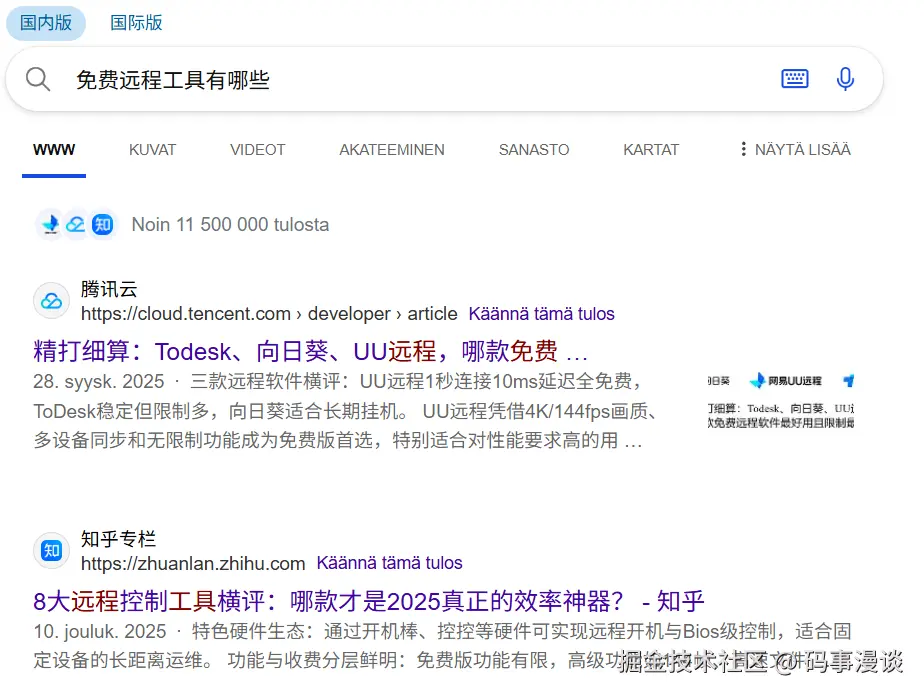The image size is (924, 696).
Task: Expand NÄYTÄ LISÄÄ menu
Action: click(x=794, y=150)
